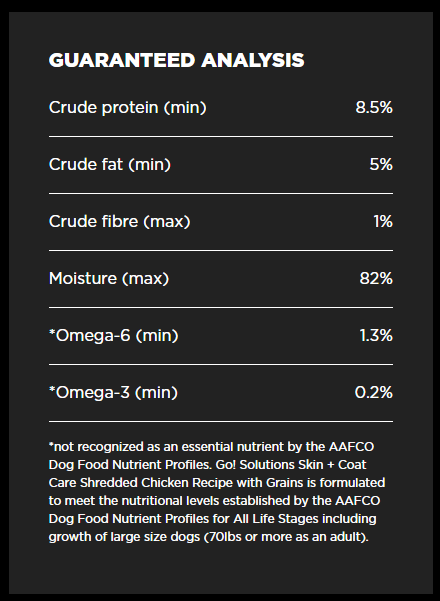Click the 1% crude fibre value
The image size is (440, 601).
(383, 222)
